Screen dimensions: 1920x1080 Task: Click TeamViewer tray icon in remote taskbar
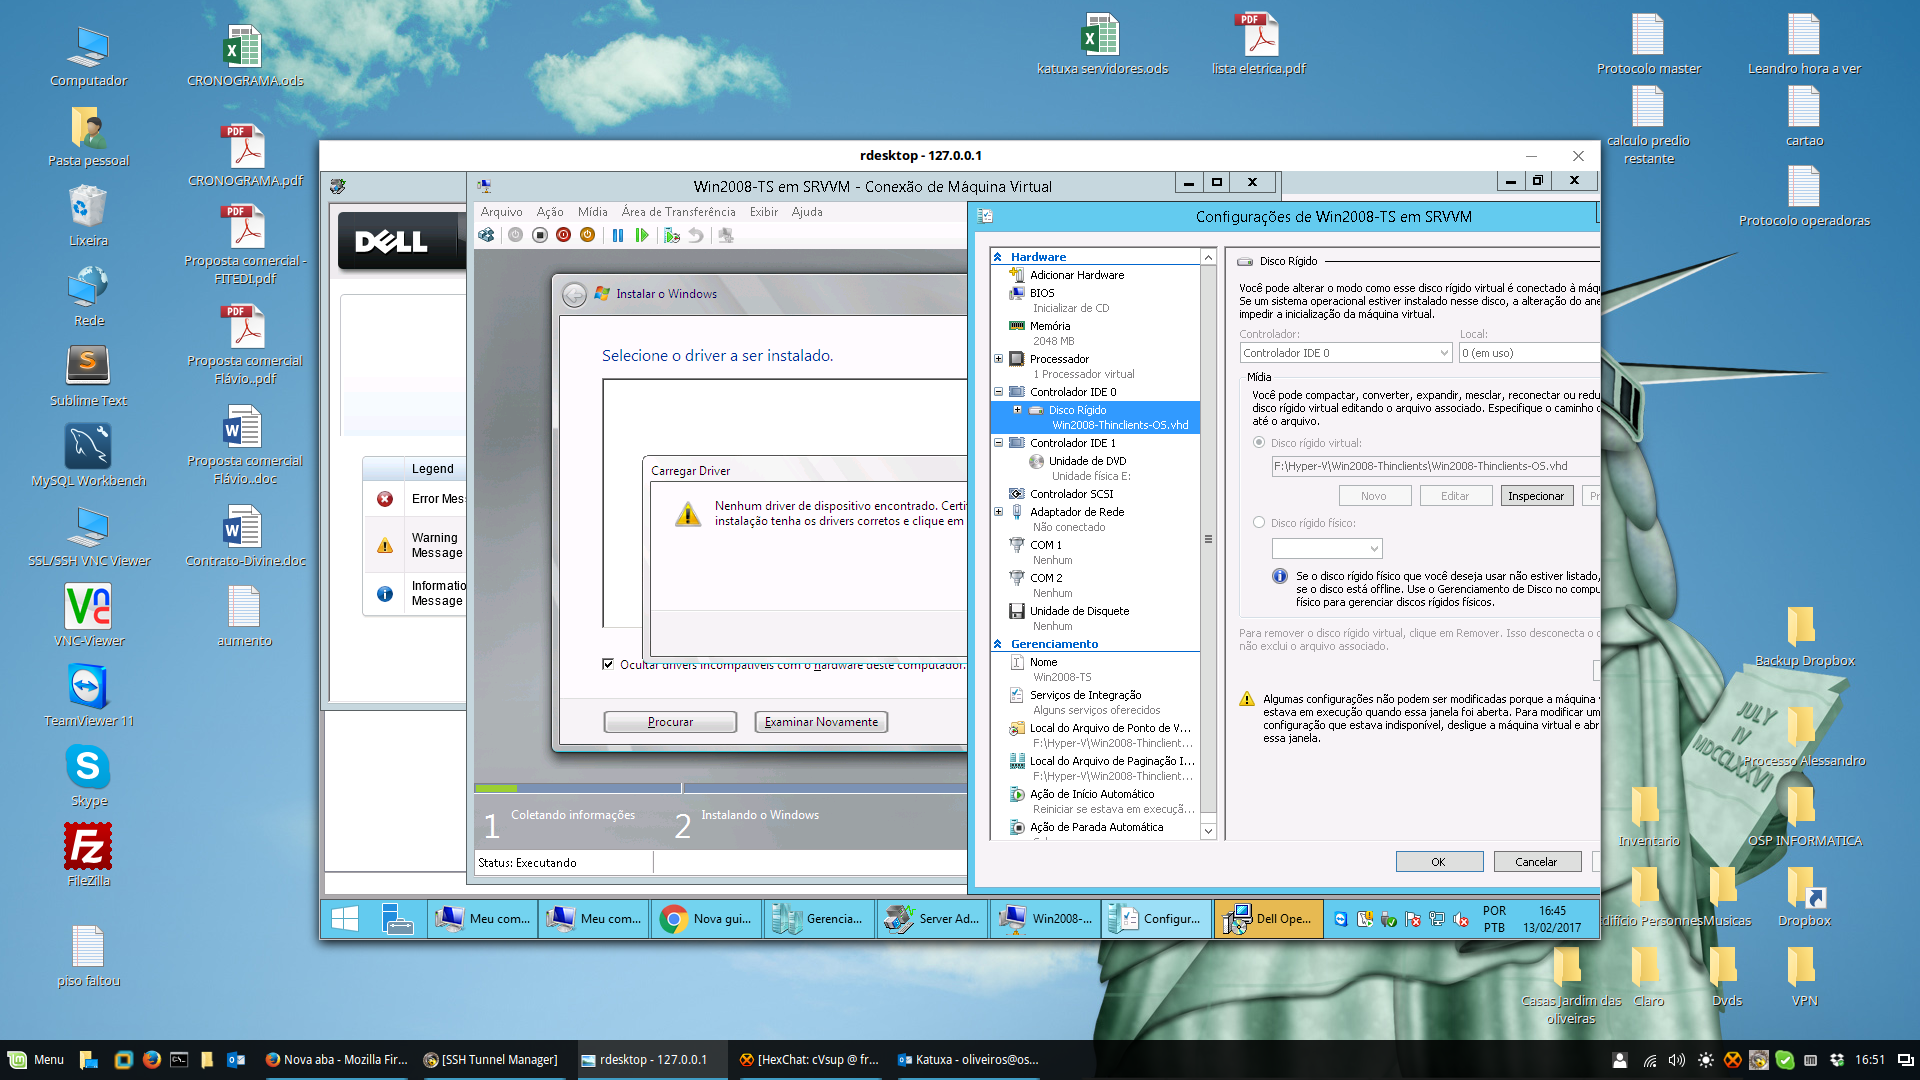[x=1341, y=919]
